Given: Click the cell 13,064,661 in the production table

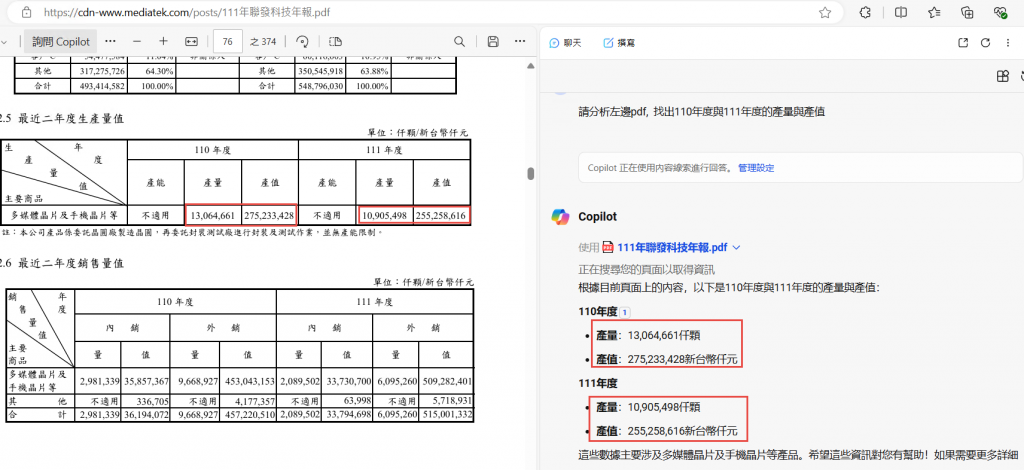Looking at the screenshot, I should 213,215.
